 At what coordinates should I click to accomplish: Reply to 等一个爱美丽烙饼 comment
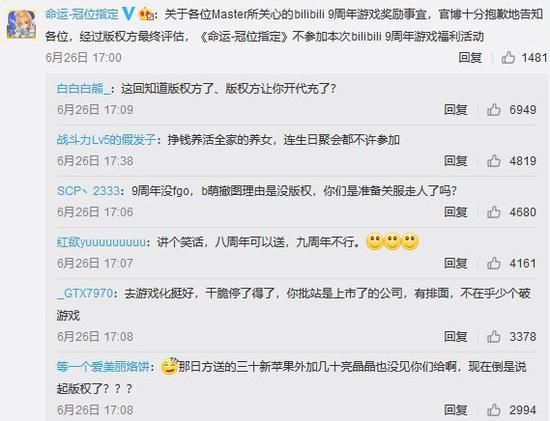(456, 410)
